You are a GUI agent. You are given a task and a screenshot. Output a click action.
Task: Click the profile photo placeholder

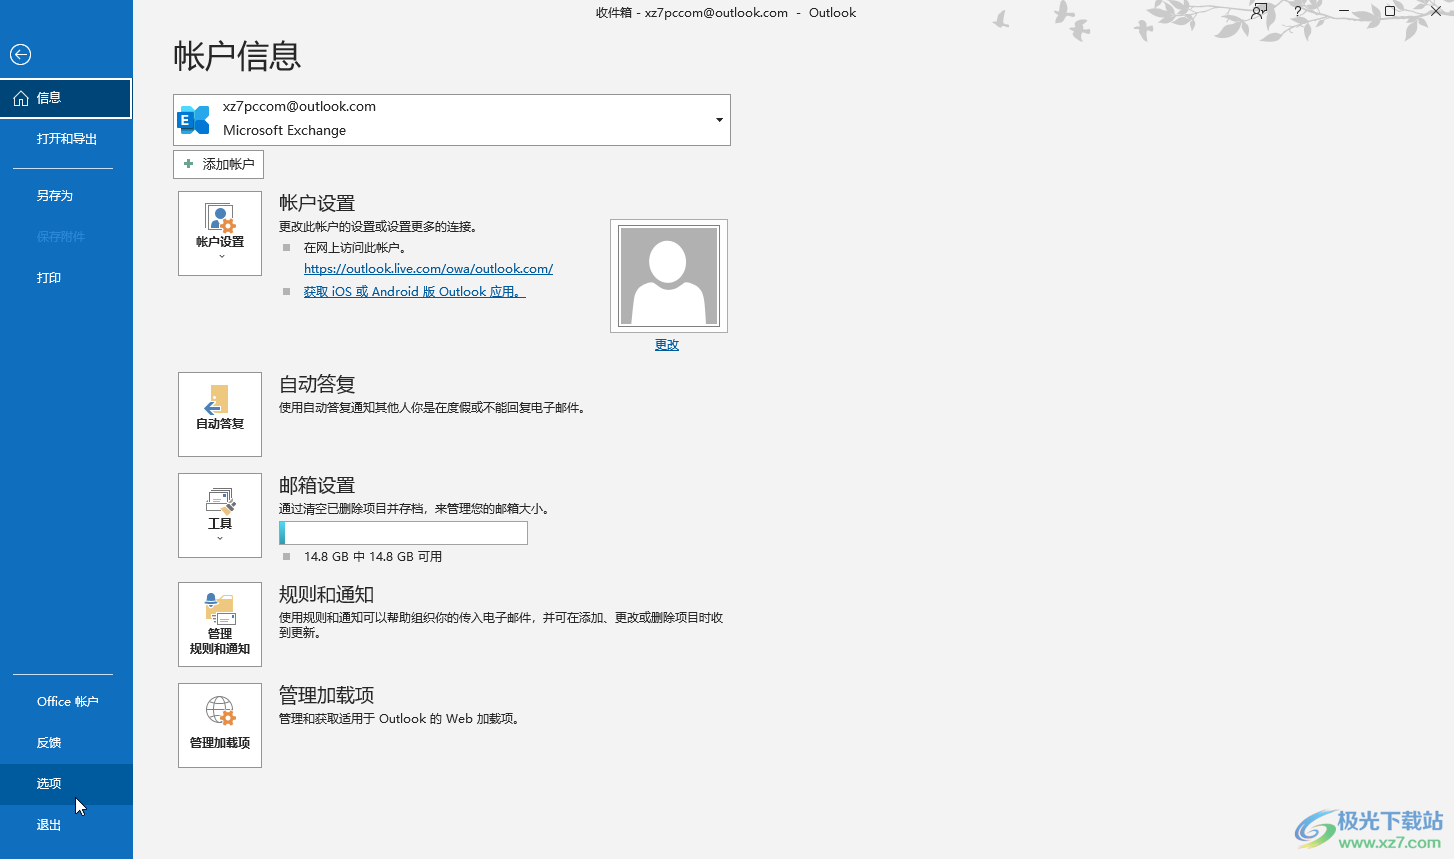(669, 276)
